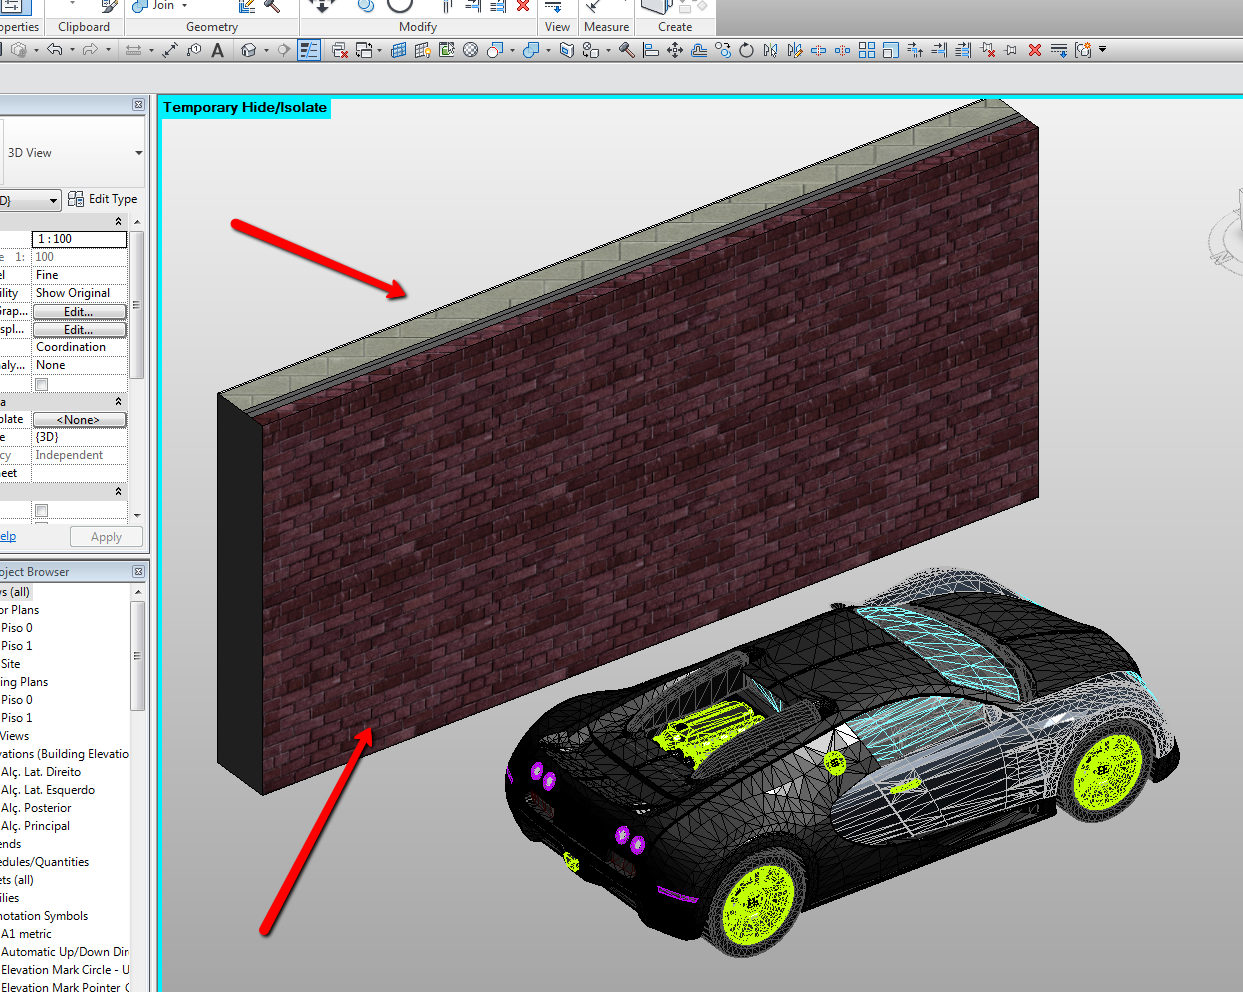Select the Rotate tool in toolbar

tap(746, 50)
